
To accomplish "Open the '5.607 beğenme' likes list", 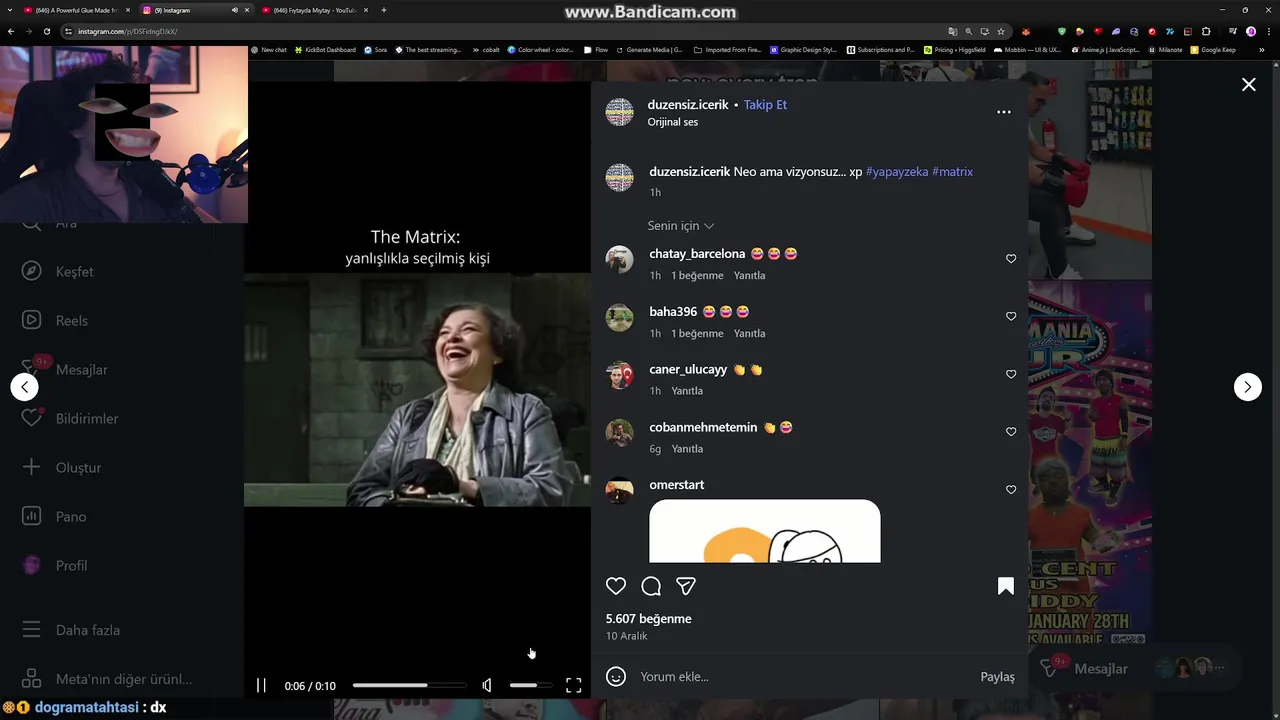I will pos(648,619).
